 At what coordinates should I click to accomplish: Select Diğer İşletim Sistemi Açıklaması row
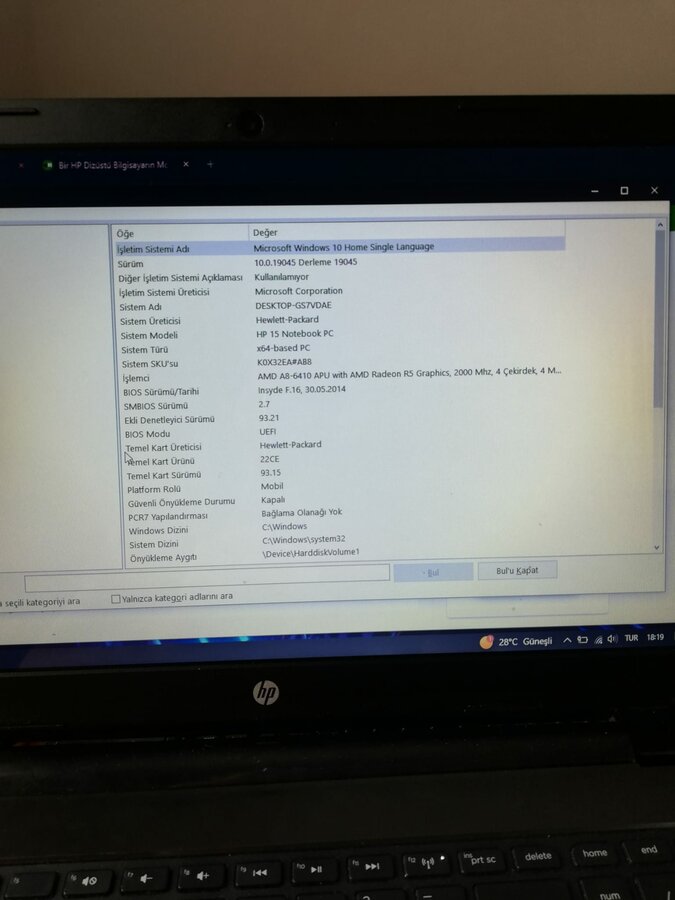point(180,278)
